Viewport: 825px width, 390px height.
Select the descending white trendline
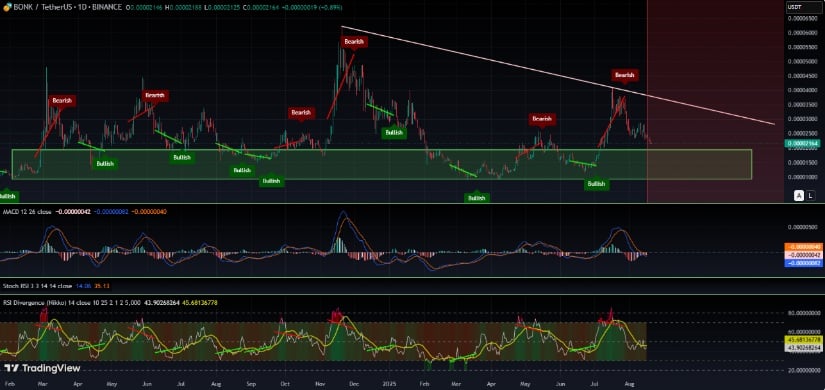click(x=558, y=75)
